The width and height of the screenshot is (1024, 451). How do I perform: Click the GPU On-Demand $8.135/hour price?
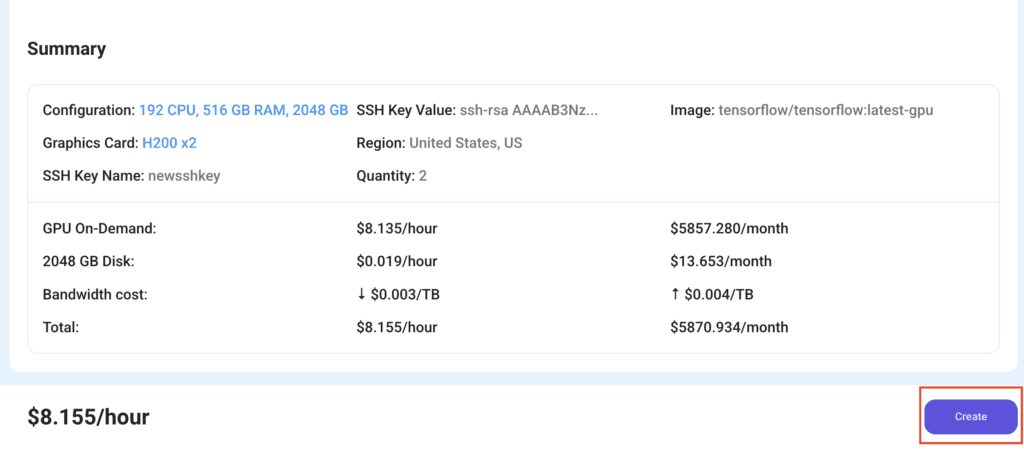[396, 229]
